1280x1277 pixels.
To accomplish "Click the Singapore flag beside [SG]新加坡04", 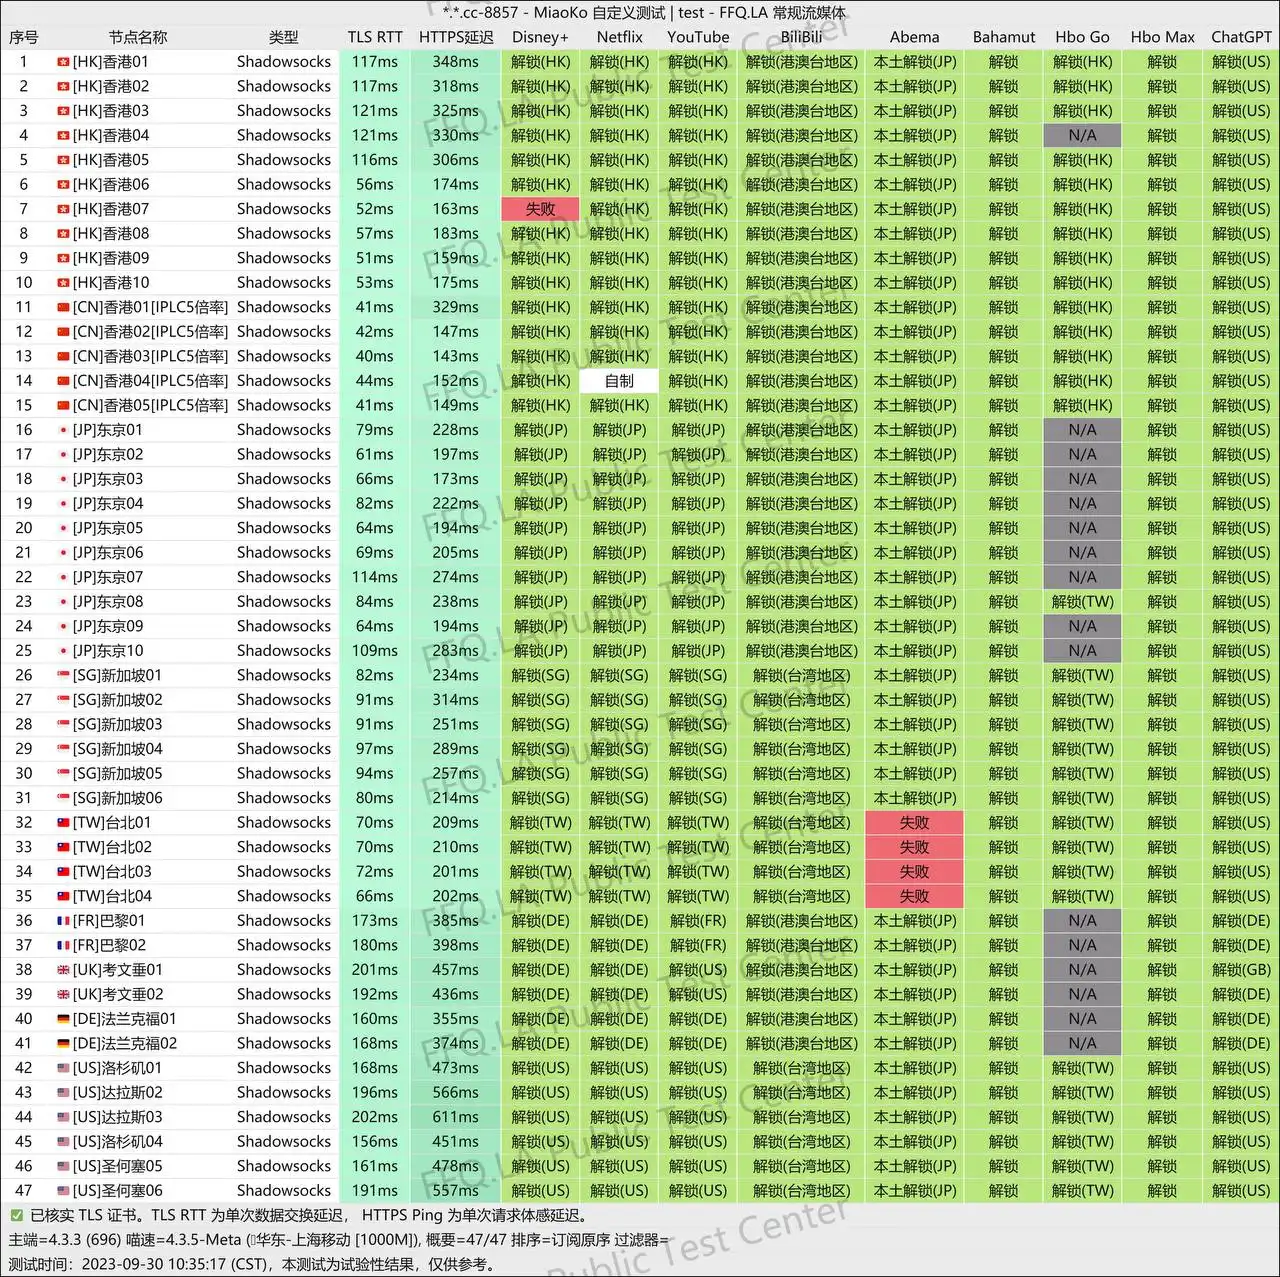I will [63, 749].
